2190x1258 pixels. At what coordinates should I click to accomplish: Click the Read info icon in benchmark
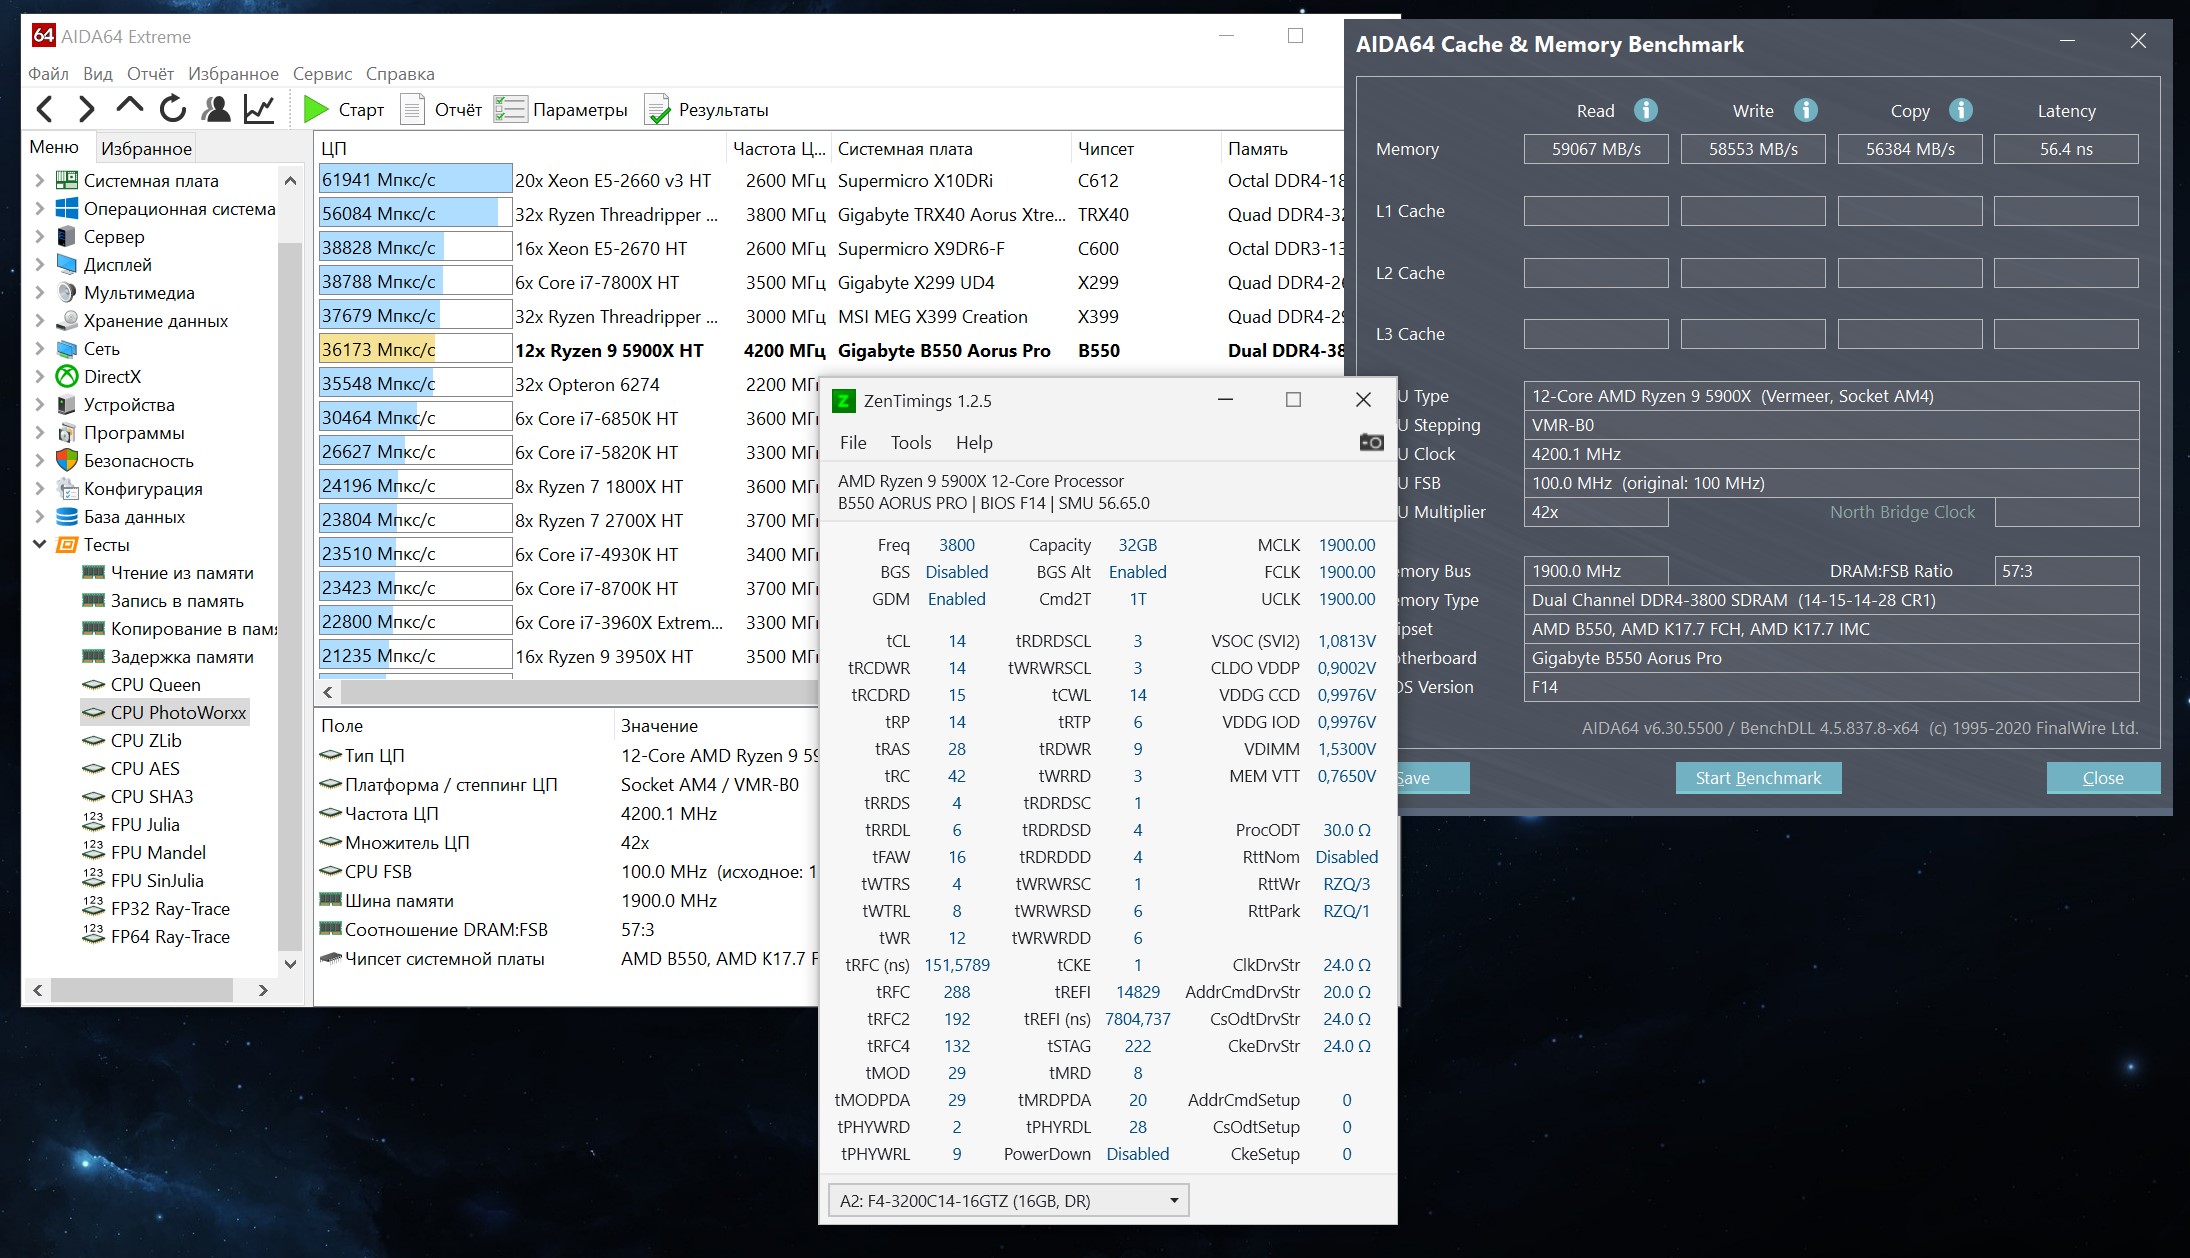(x=1645, y=110)
